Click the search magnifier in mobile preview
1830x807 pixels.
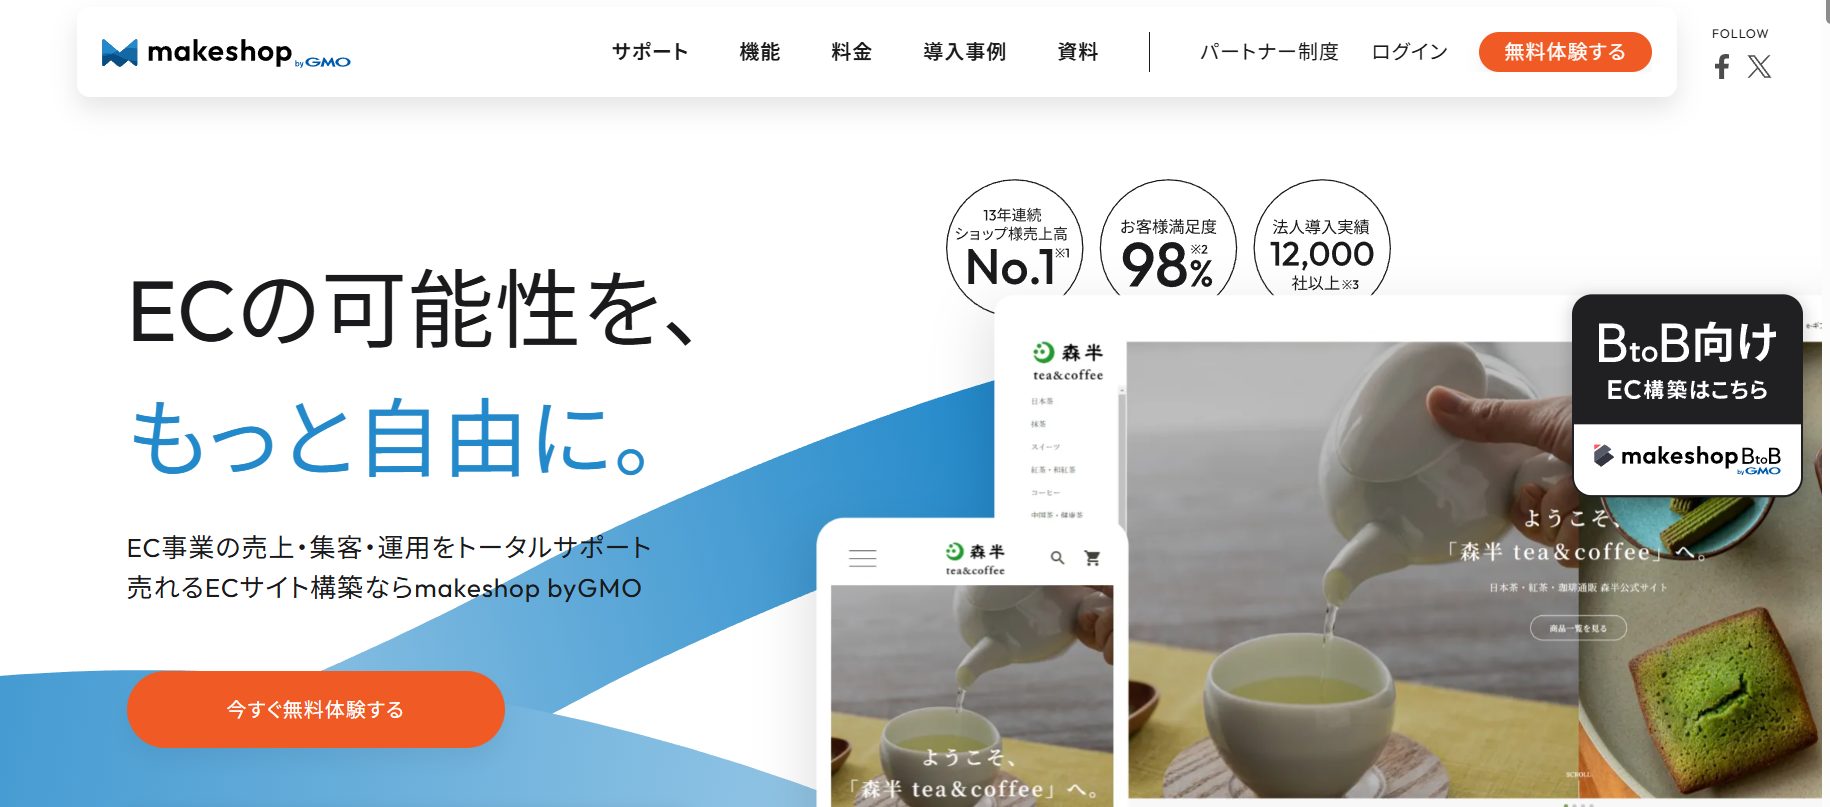coord(1057,558)
